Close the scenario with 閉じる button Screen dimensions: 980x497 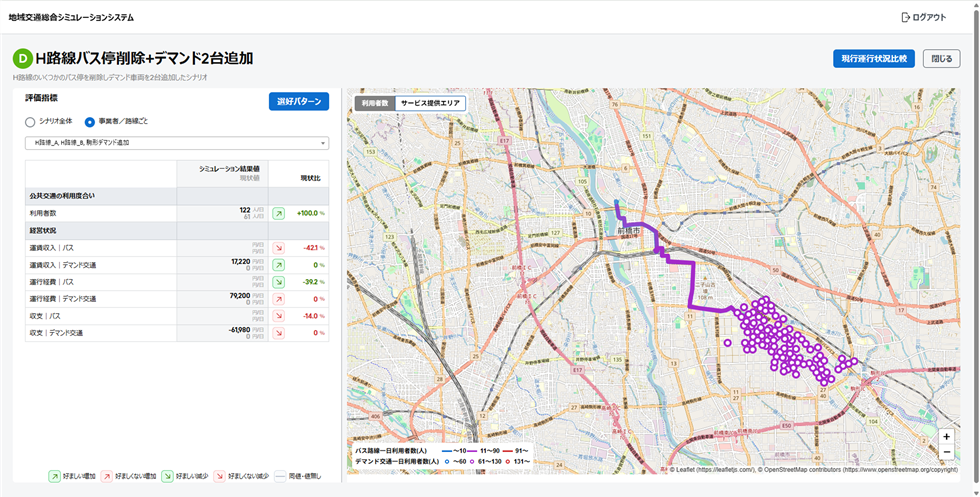pos(941,59)
